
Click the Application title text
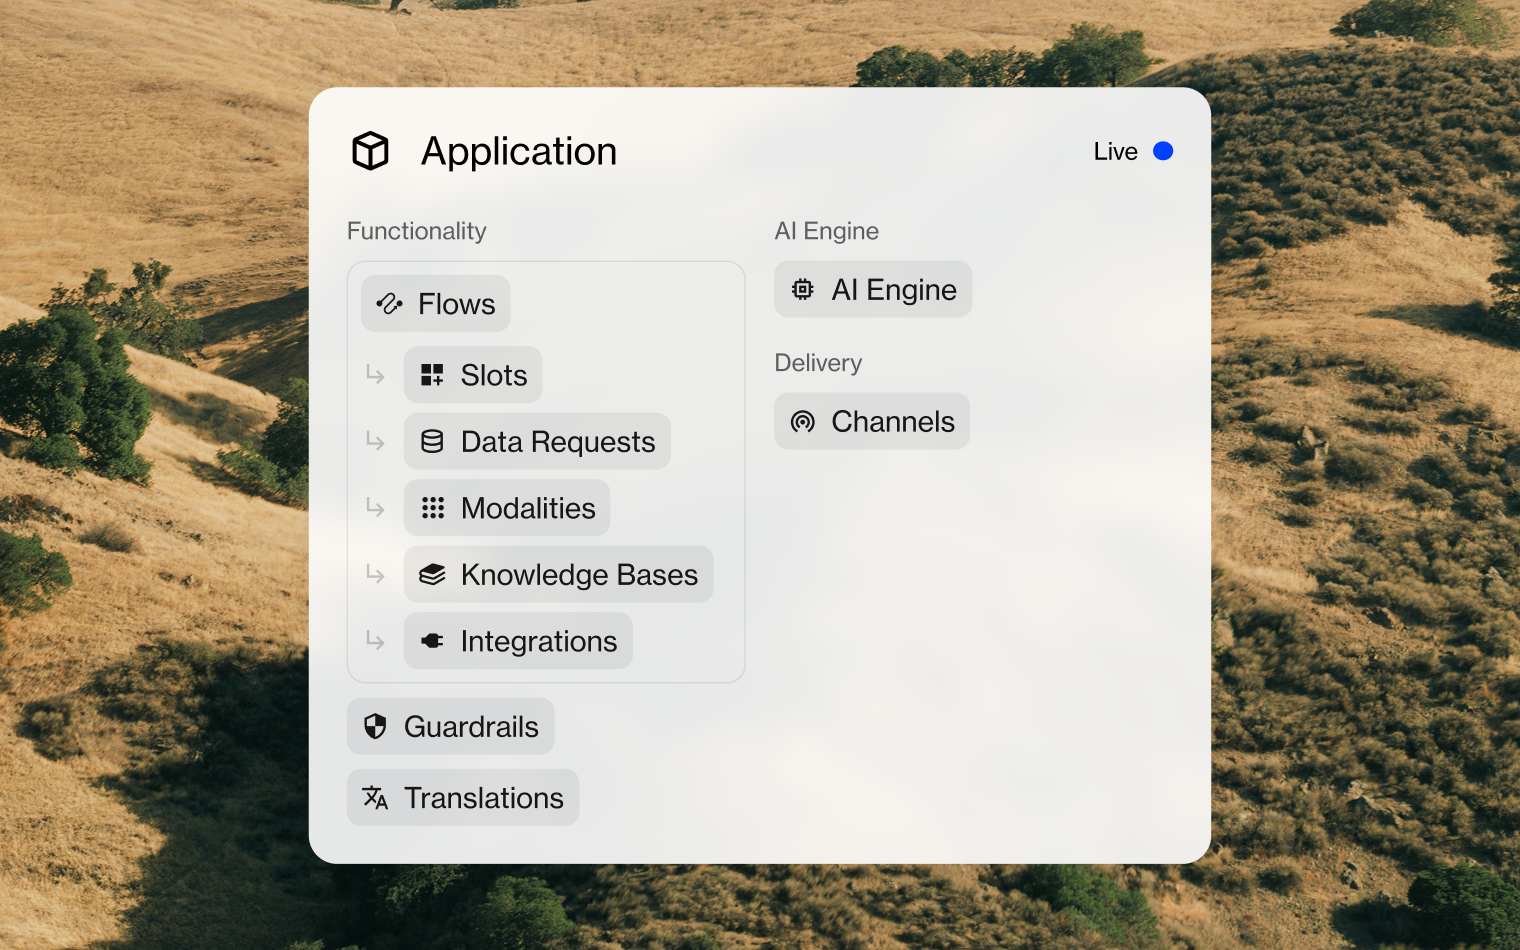[x=519, y=151]
